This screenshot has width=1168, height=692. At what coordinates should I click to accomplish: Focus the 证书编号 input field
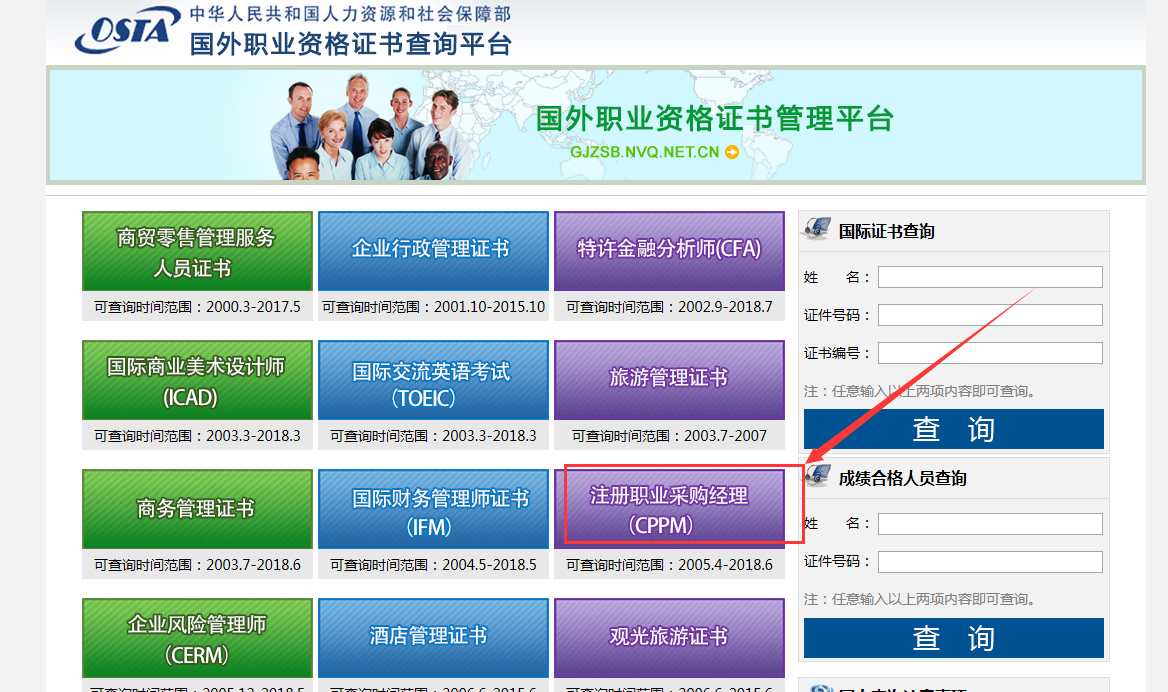pos(990,353)
